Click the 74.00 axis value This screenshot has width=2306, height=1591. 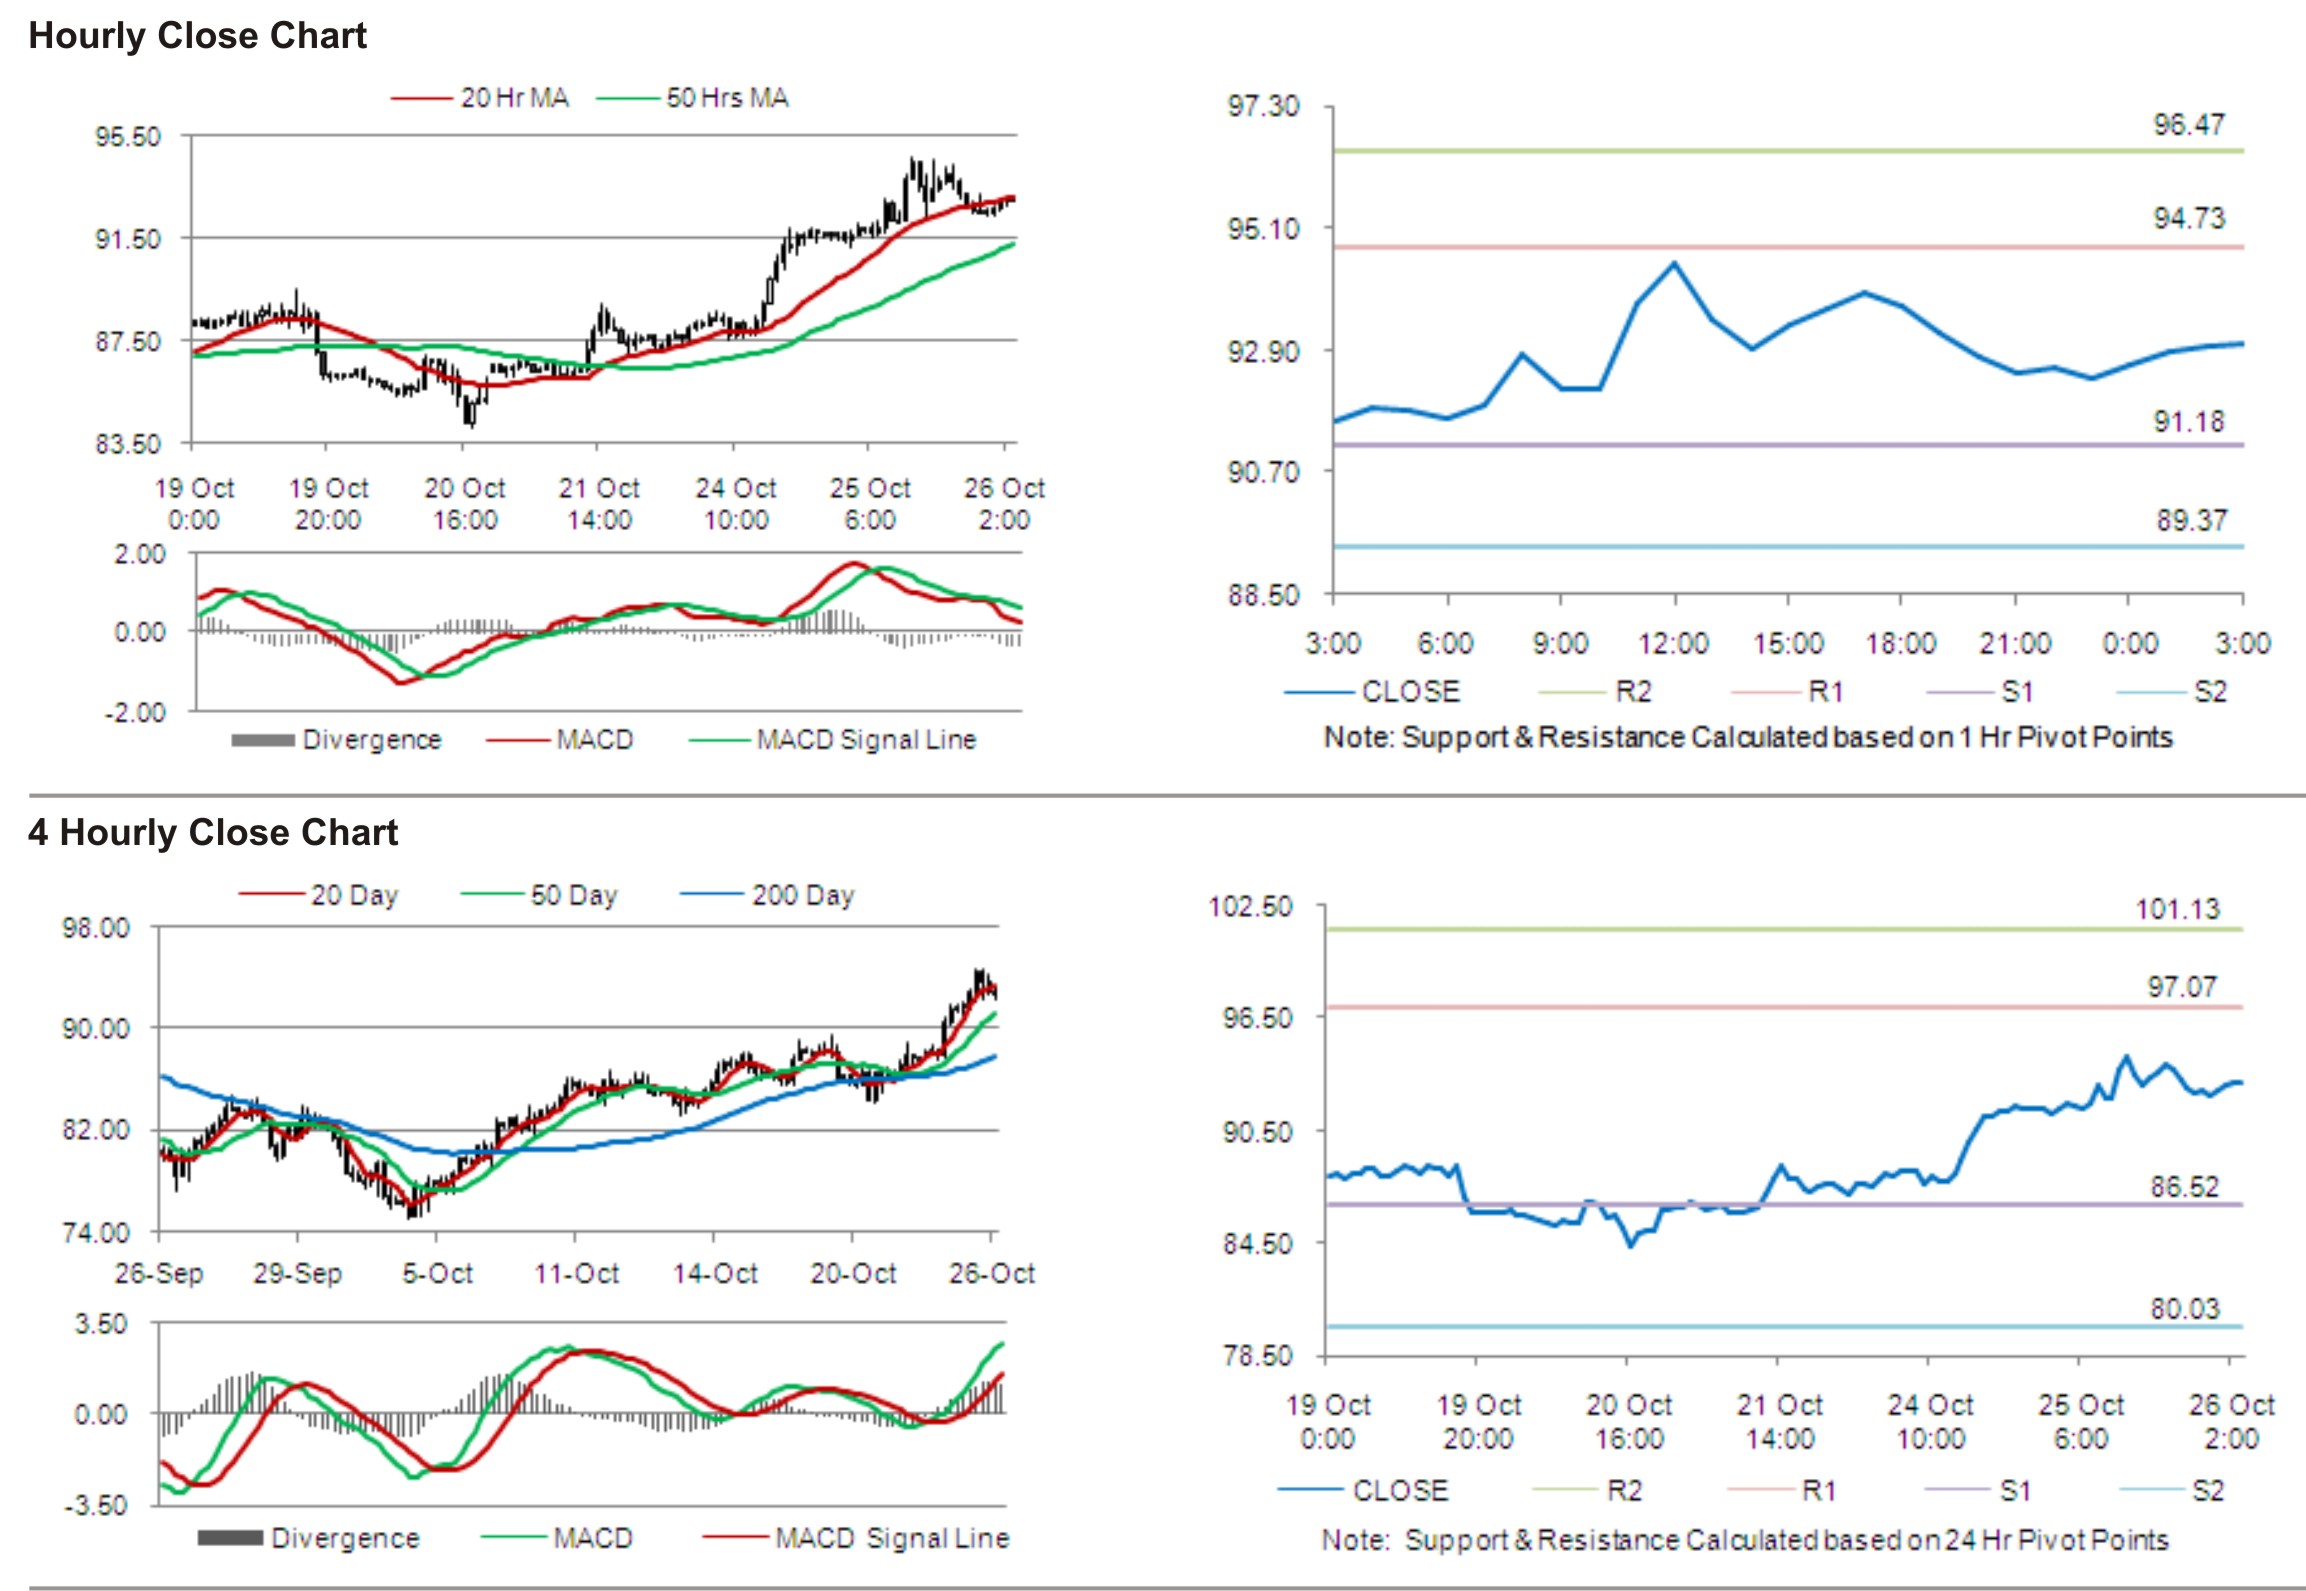point(96,1232)
